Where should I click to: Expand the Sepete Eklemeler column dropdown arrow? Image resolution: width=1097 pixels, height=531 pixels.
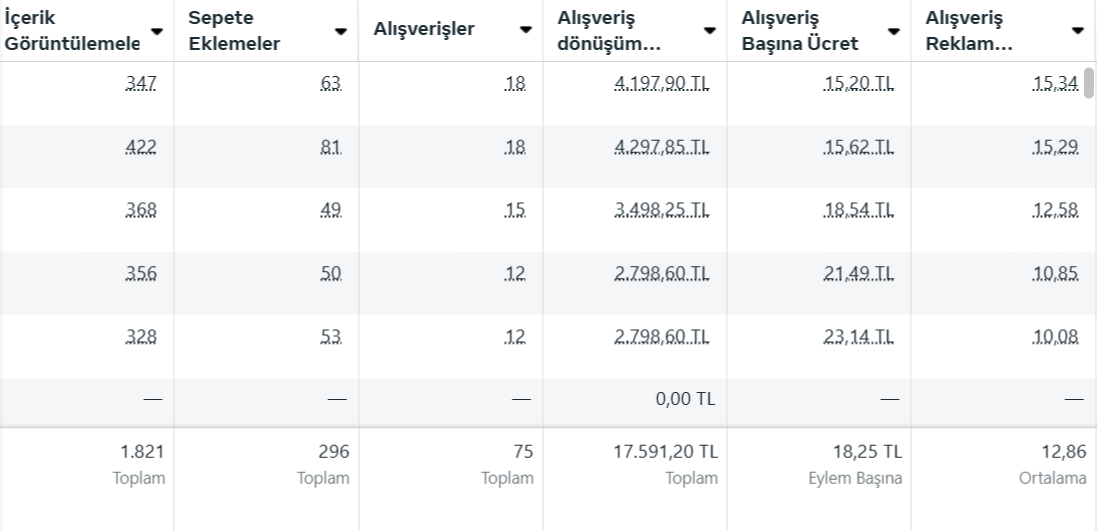click(x=341, y=31)
